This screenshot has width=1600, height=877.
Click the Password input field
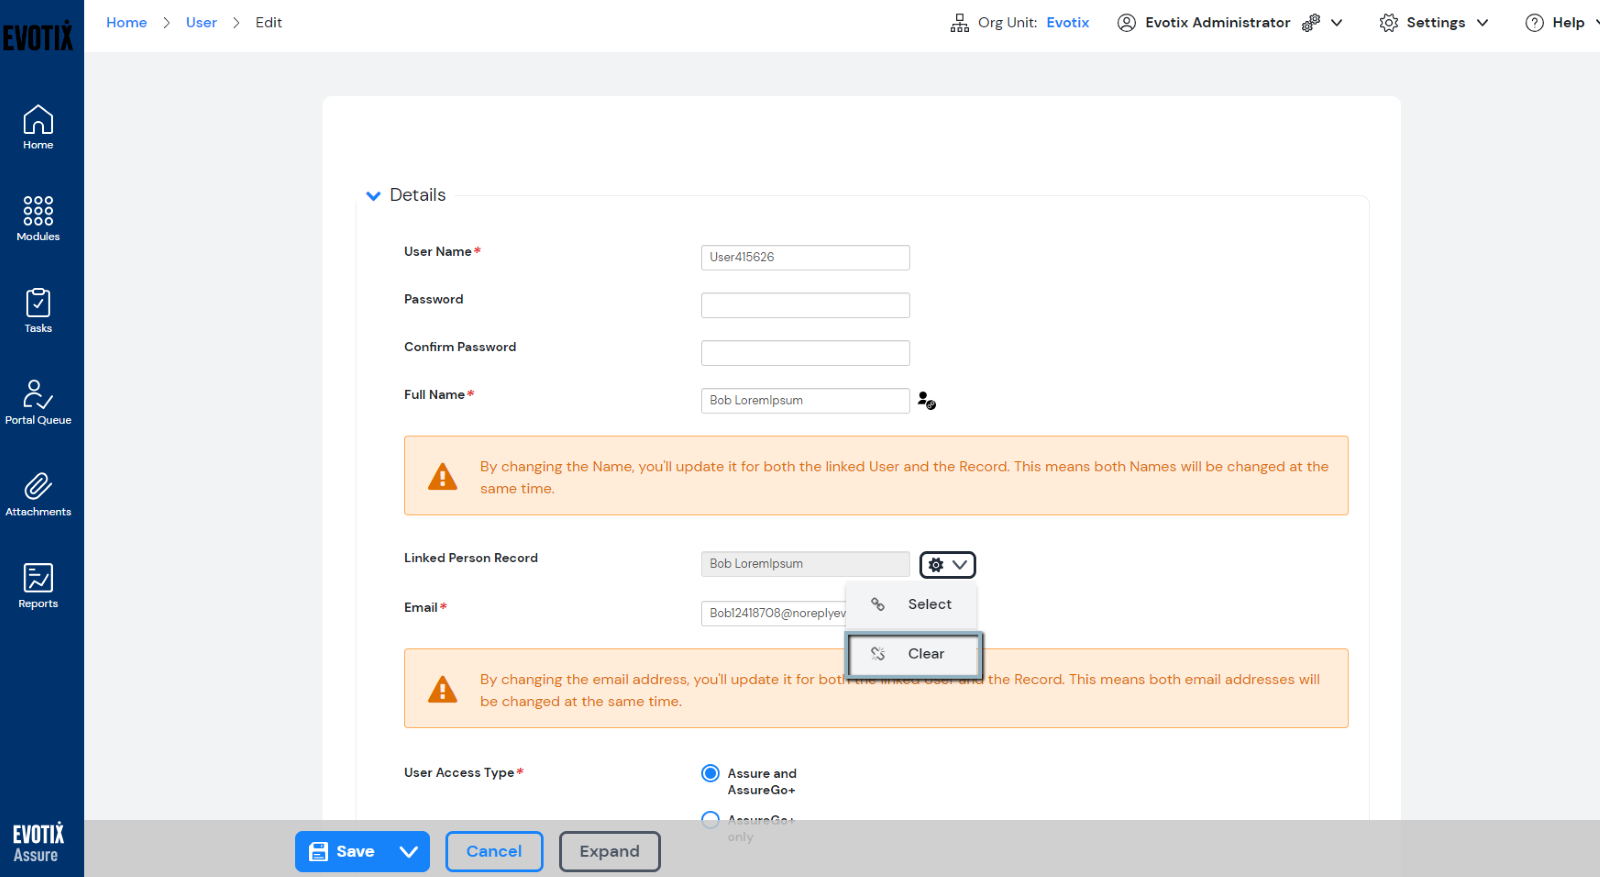pyautogui.click(x=805, y=305)
